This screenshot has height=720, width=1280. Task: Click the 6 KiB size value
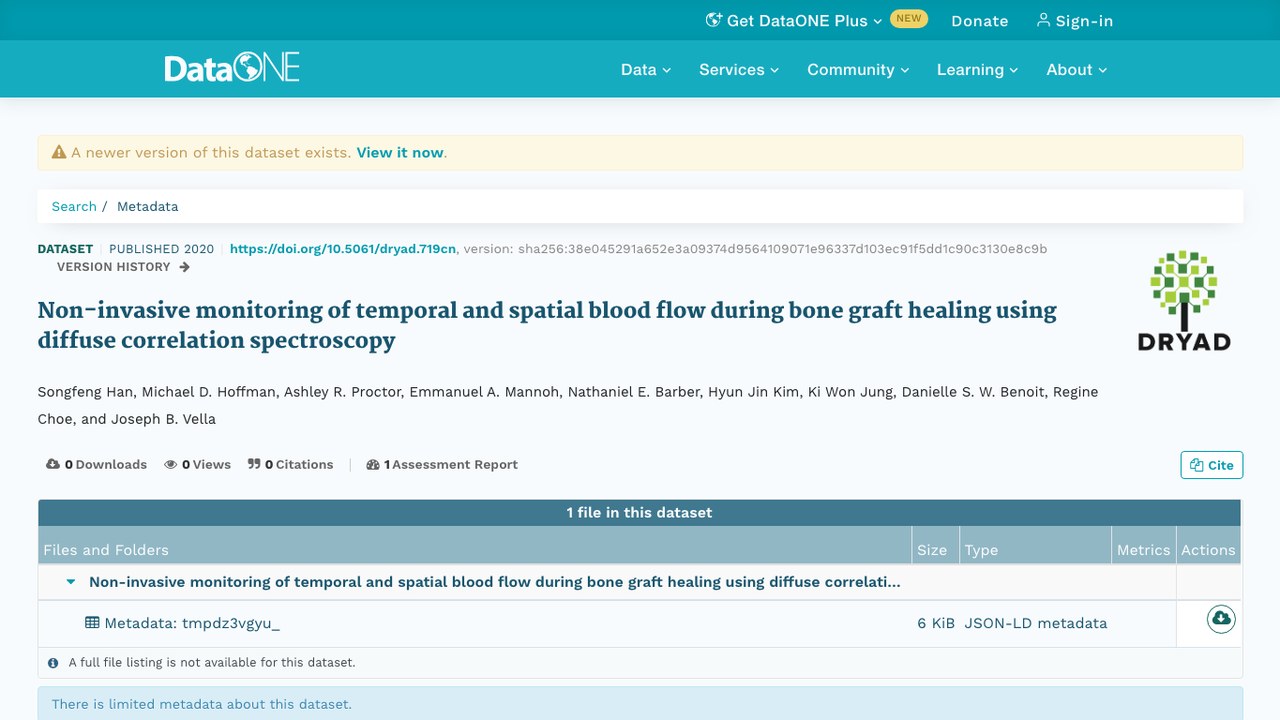point(936,623)
